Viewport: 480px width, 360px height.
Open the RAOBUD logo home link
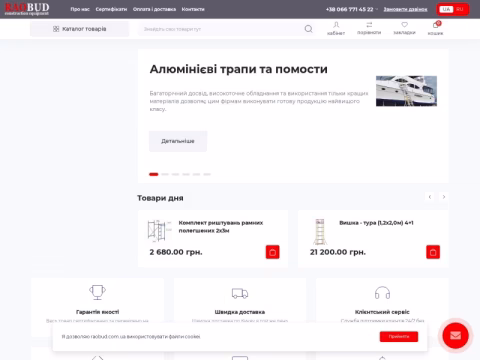27,9
